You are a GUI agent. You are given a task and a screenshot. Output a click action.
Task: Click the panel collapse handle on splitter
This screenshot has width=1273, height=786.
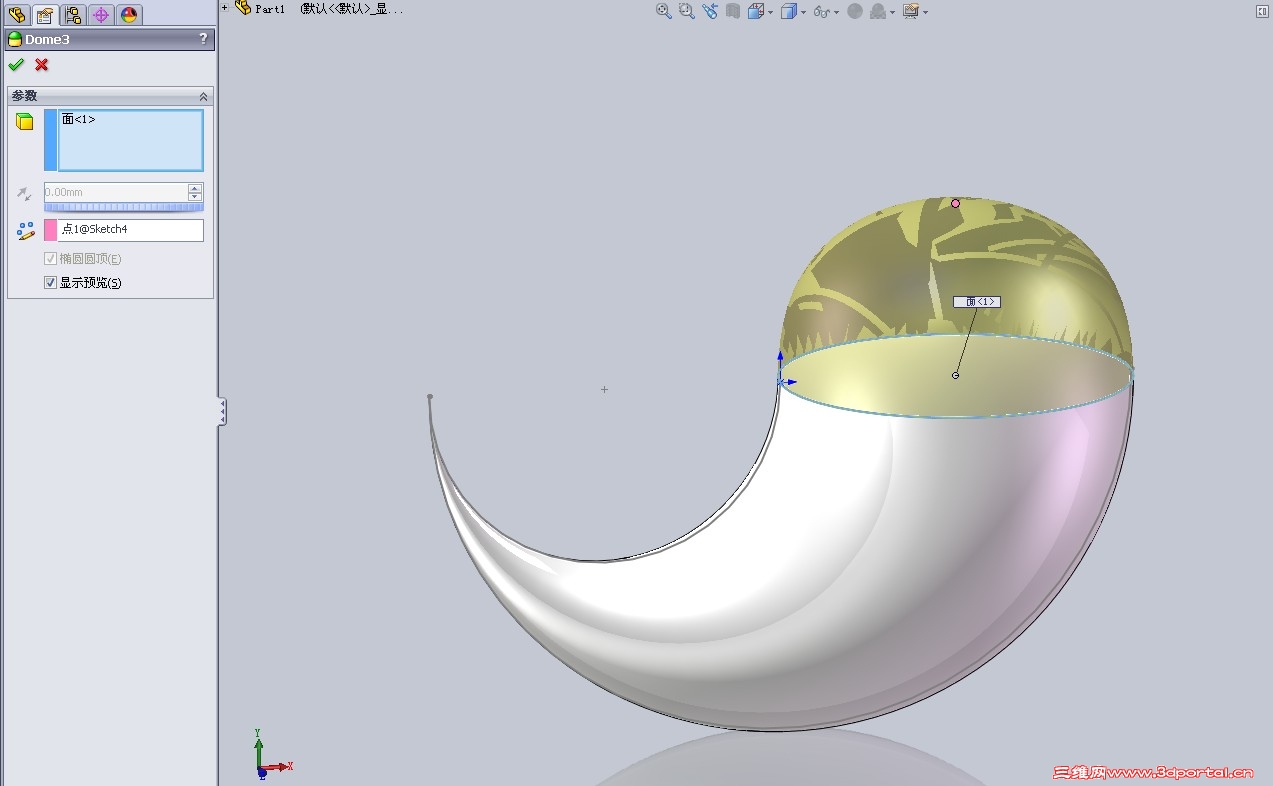point(222,411)
